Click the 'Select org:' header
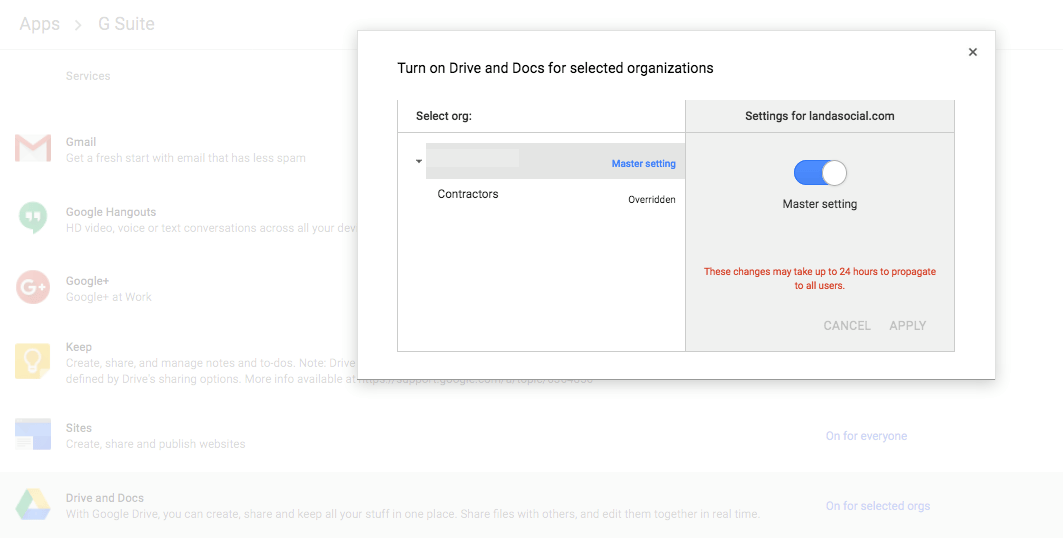The width and height of the screenshot is (1063, 538). click(x=443, y=116)
